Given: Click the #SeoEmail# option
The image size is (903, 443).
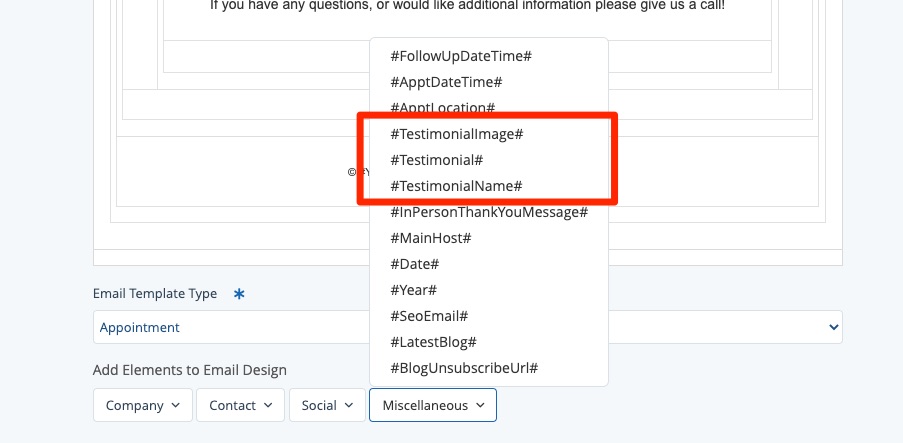Looking at the screenshot, I should click(429, 316).
